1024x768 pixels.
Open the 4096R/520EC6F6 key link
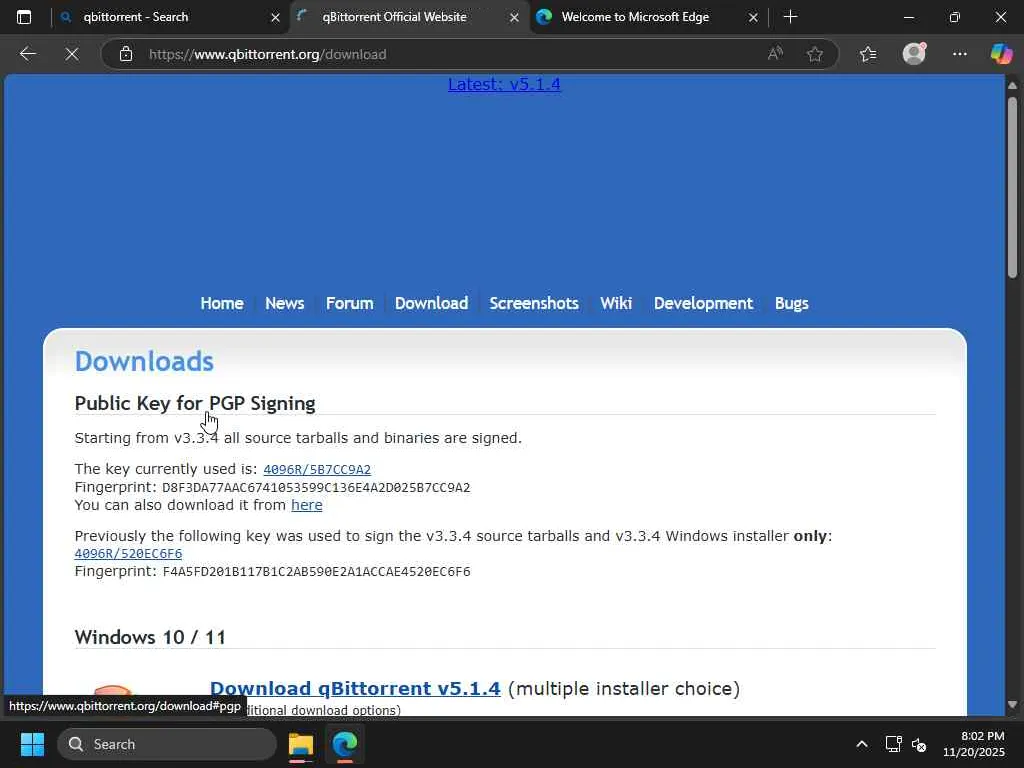click(128, 554)
